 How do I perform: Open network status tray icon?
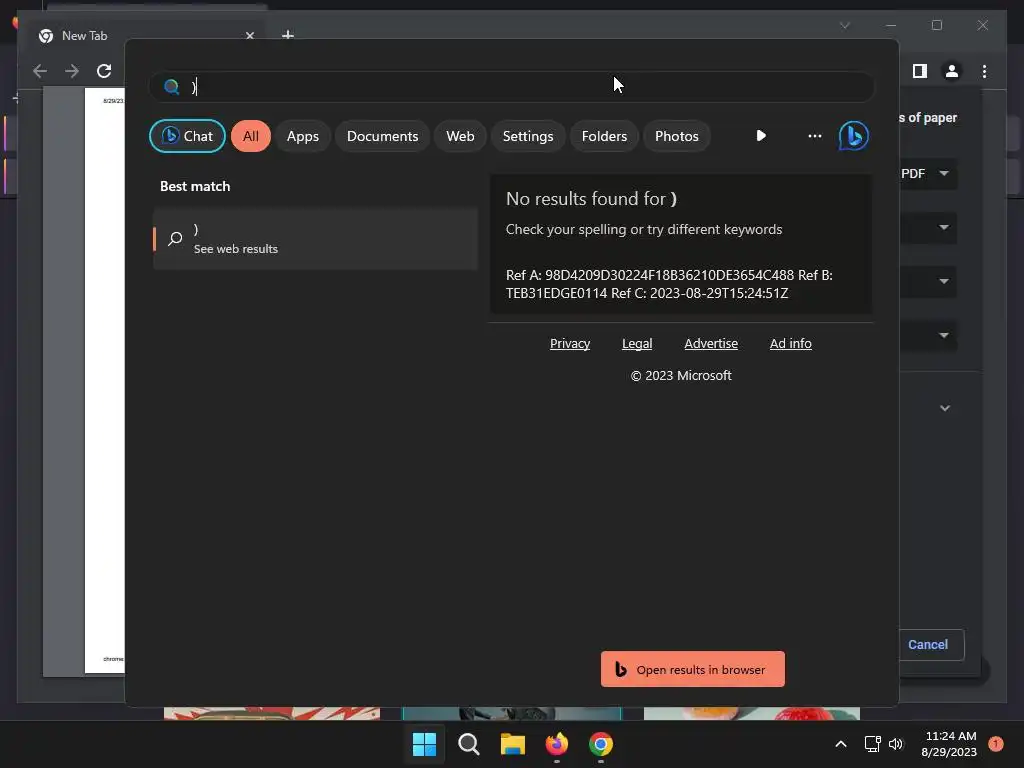(872, 744)
